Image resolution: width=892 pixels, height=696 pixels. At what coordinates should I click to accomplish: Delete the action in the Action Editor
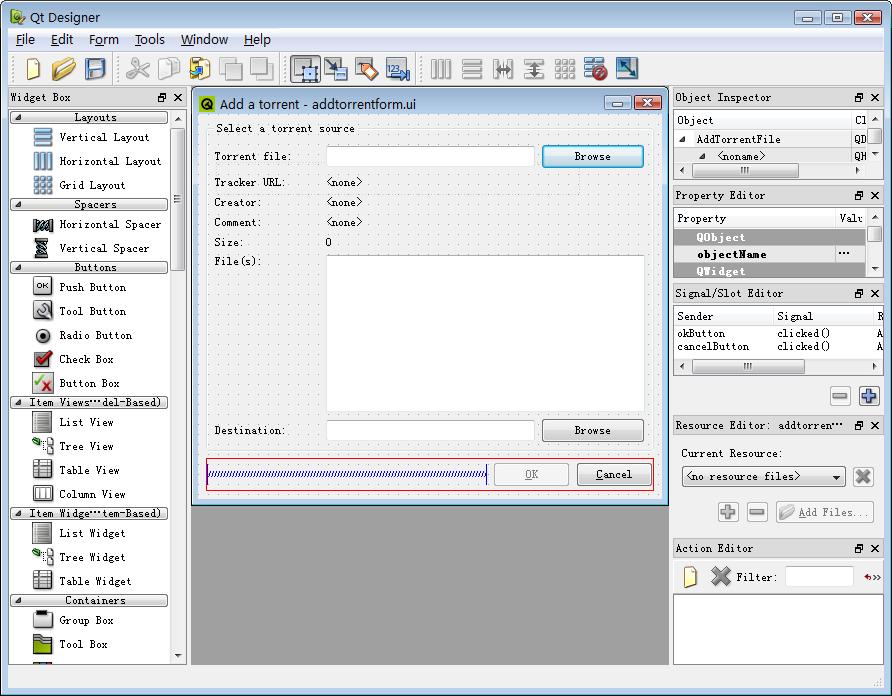(x=720, y=576)
